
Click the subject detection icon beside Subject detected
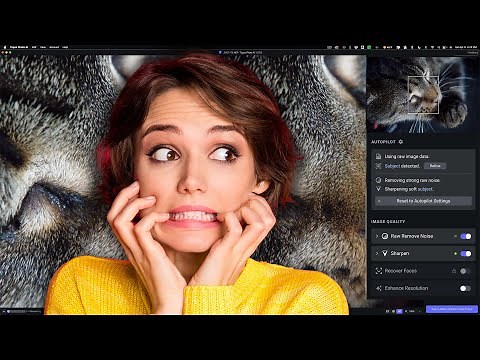tap(378, 166)
